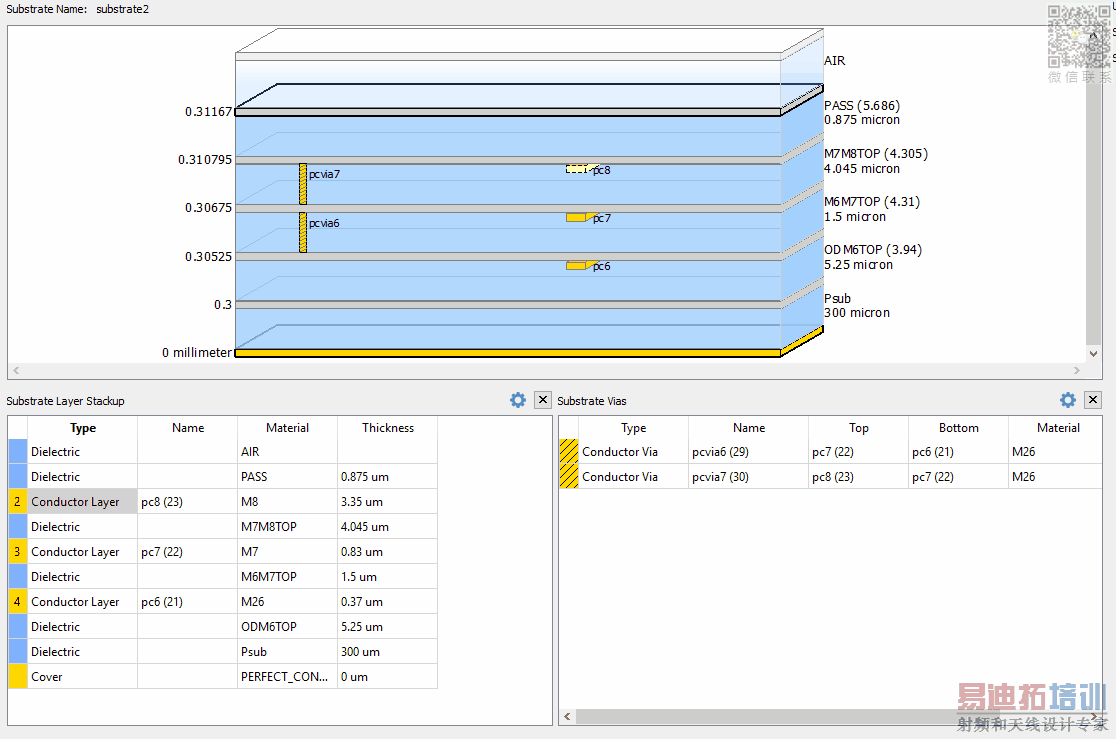Image resolution: width=1116 pixels, height=739 pixels.
Task: Open Substrate Vias settings gear
Action: pos(1068,400)
